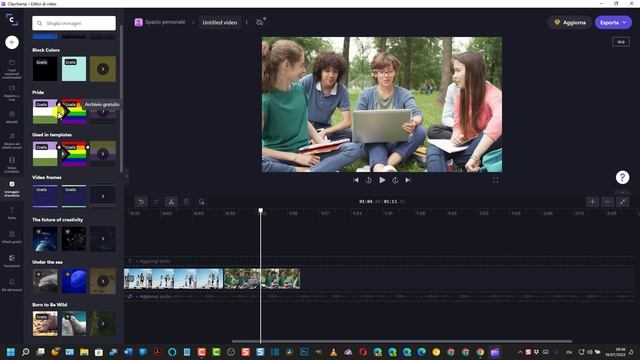The image size is (640, 360).
Task: Select second future of creativity image
Action: point(74,239)
